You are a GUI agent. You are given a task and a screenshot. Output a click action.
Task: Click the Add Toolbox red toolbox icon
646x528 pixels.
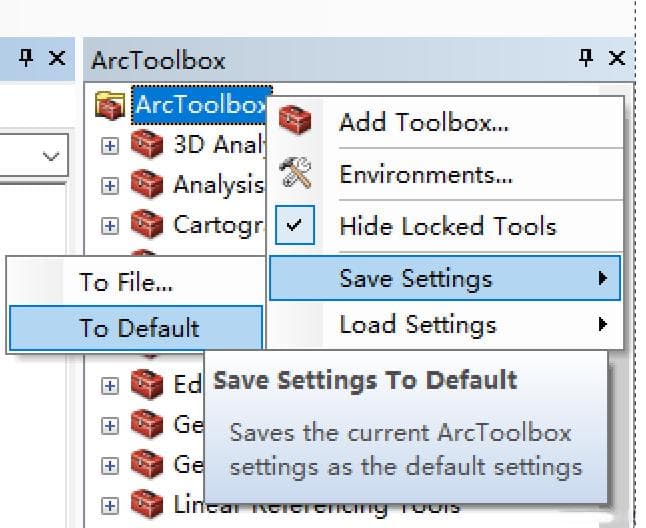pos(295,120)
